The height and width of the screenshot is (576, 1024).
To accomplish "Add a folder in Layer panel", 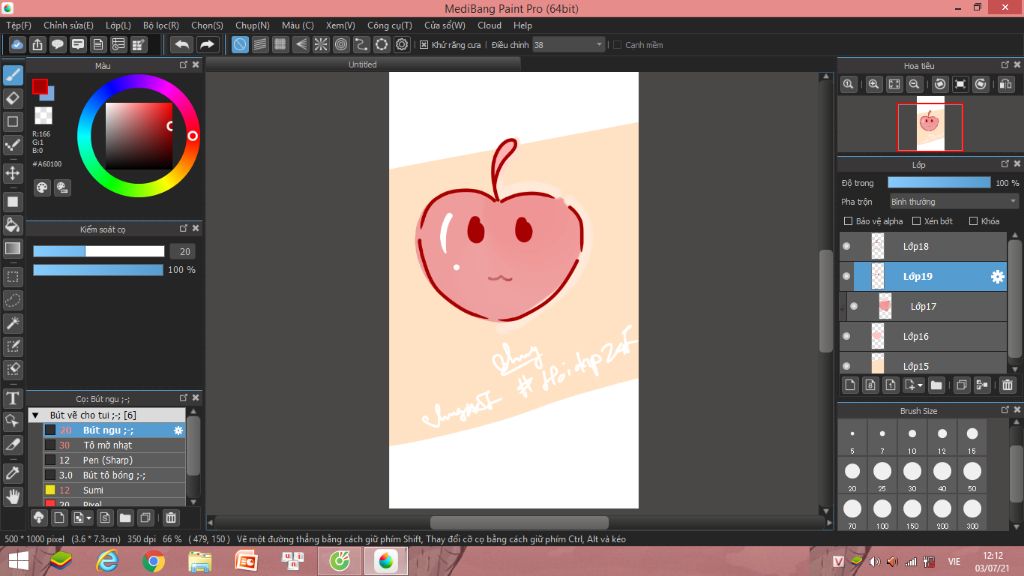I will click(x=936, y=385).
